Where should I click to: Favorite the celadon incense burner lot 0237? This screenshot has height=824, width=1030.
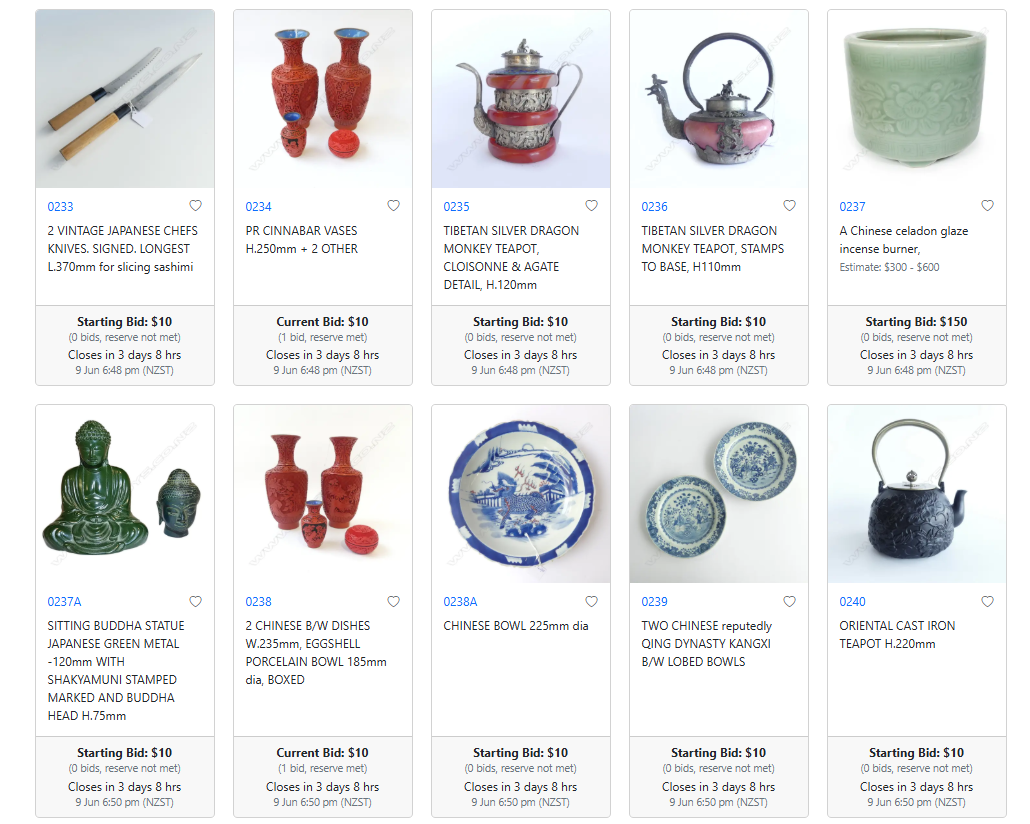pyautogui.click(x=987, y=206)
